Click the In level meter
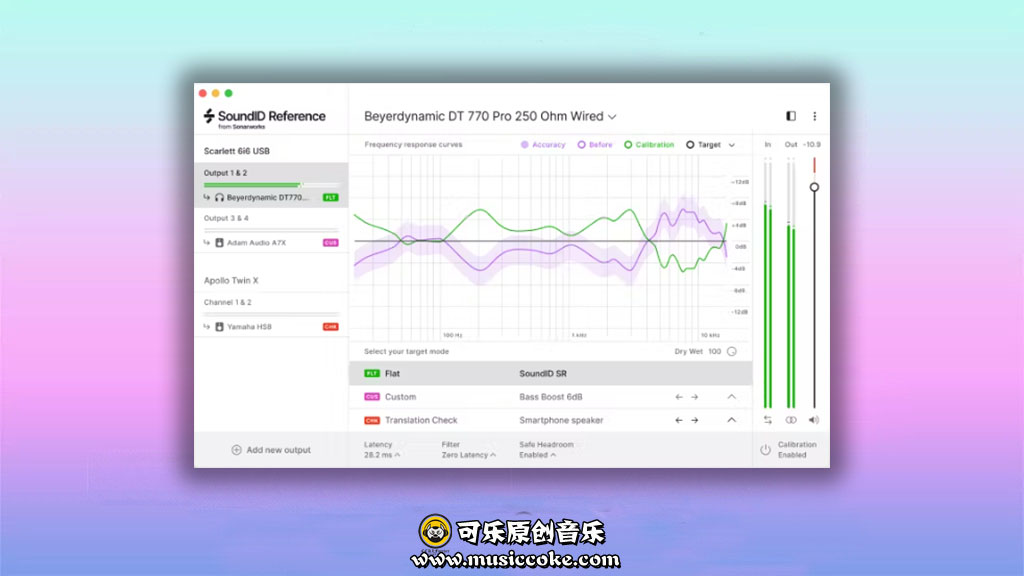This screenshot has height=576, width=1024. coord(768,285)
